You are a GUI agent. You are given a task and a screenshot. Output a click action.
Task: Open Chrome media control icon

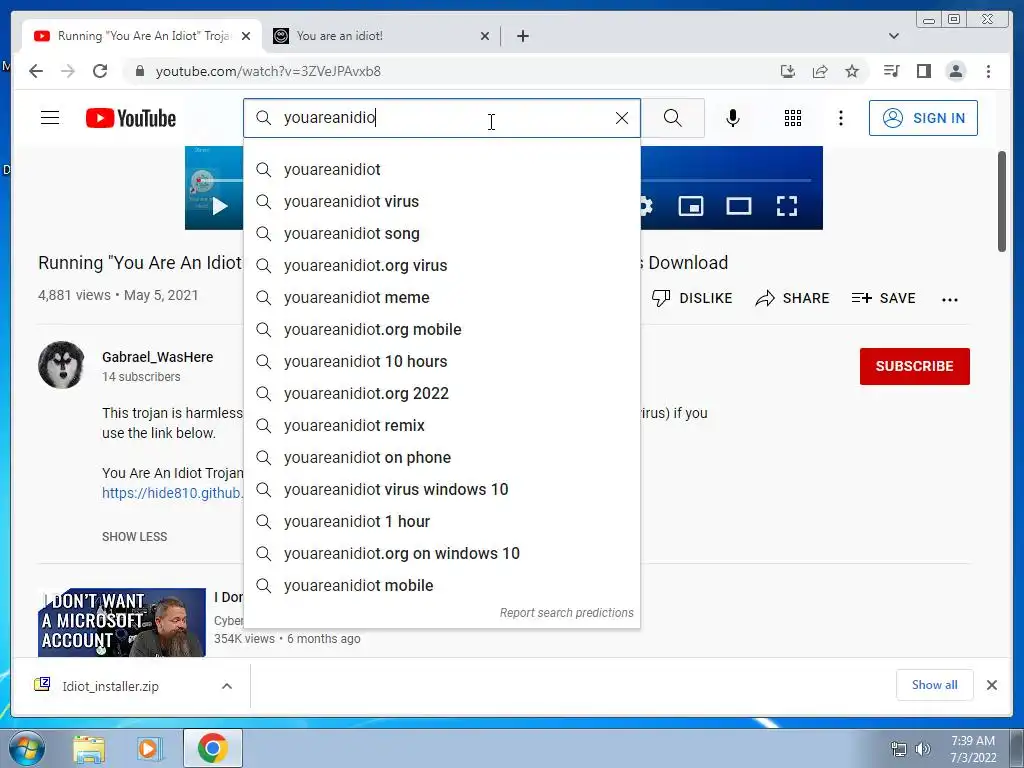[891, 71]
